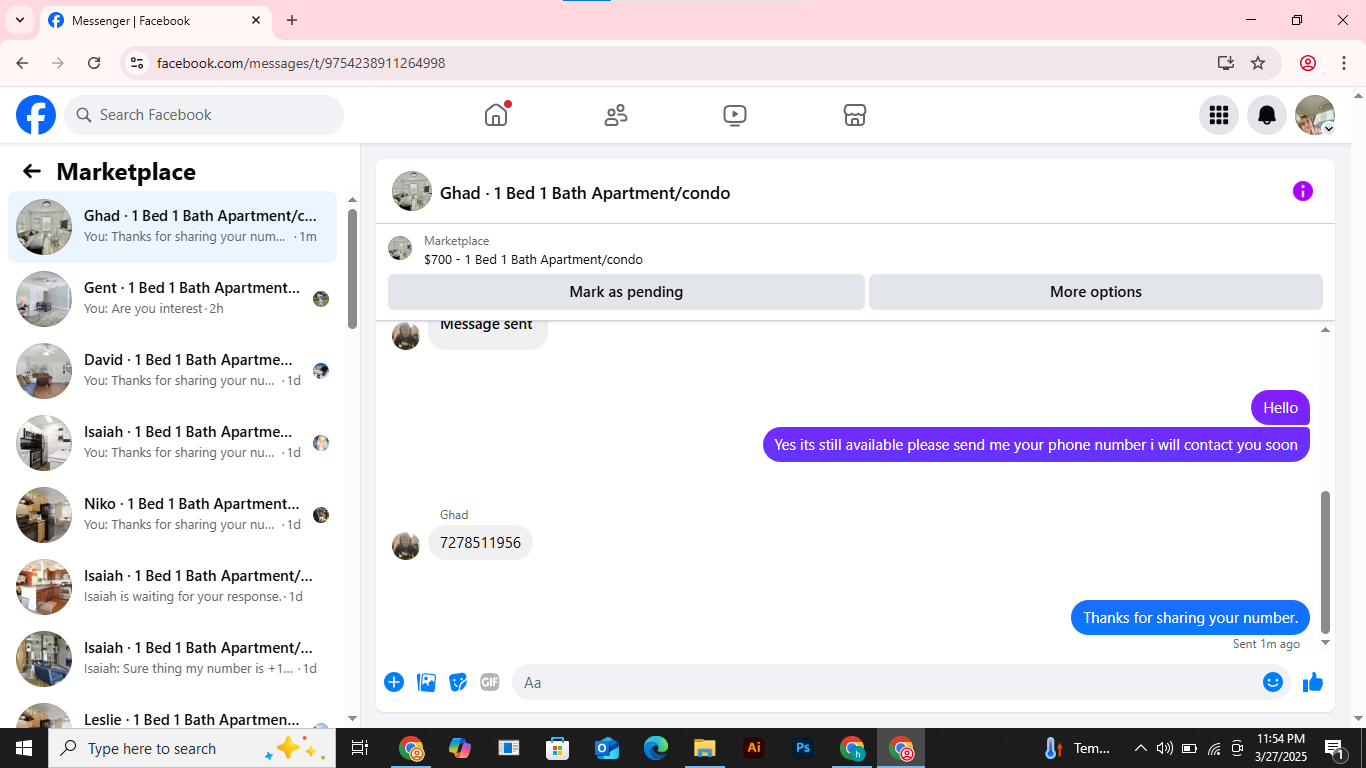Open the tab search dropdown arrow
Image resolution: width=1366 pixels, height=768 pixels.
tap(20, 20)
